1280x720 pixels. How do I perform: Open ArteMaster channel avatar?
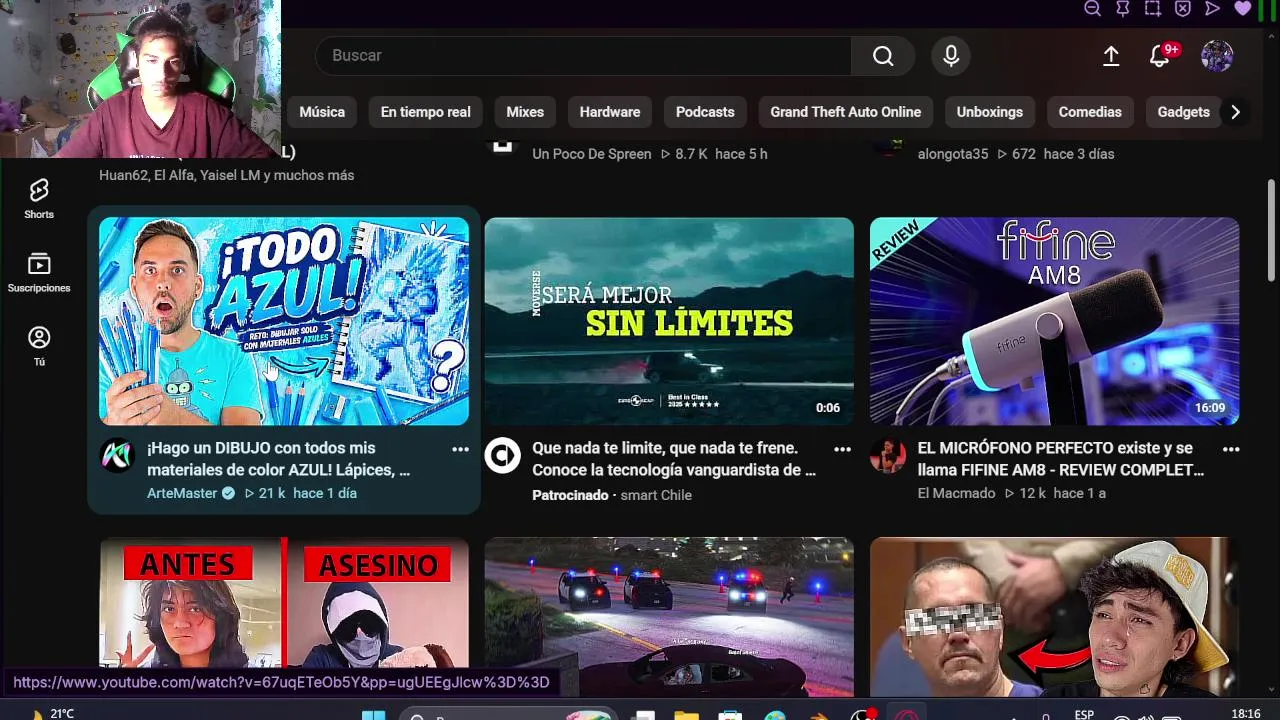pyautogui.click(x=117, y=456)
